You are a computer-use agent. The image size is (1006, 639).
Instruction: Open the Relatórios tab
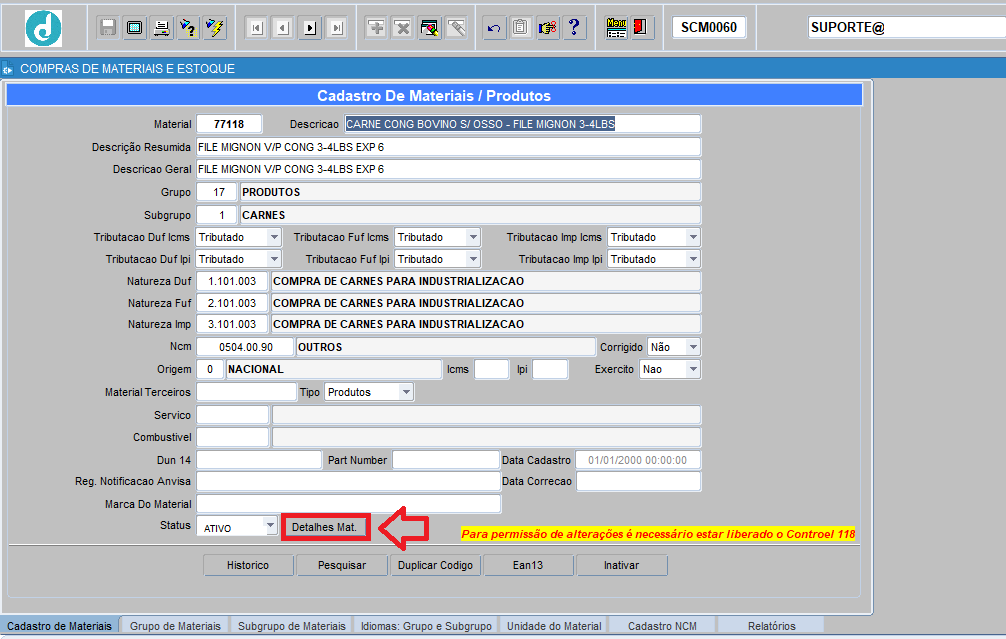(771, 626)
